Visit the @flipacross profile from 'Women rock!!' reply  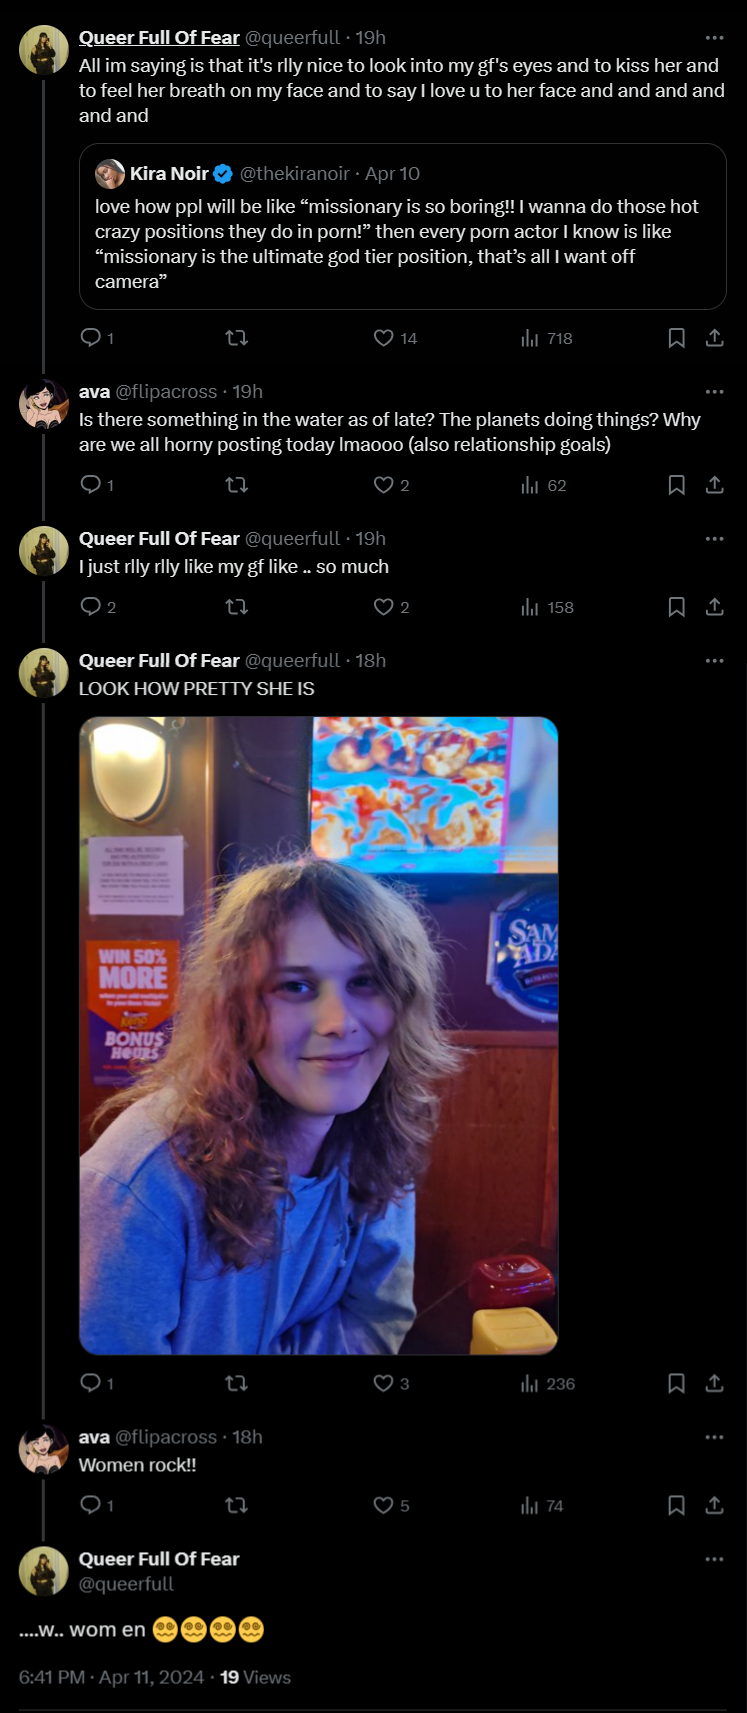[x=166, y=1437]
